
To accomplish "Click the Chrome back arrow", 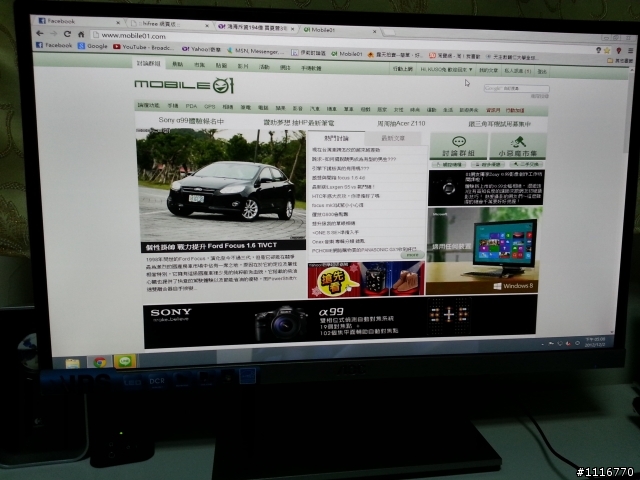I will pos(40,33).
